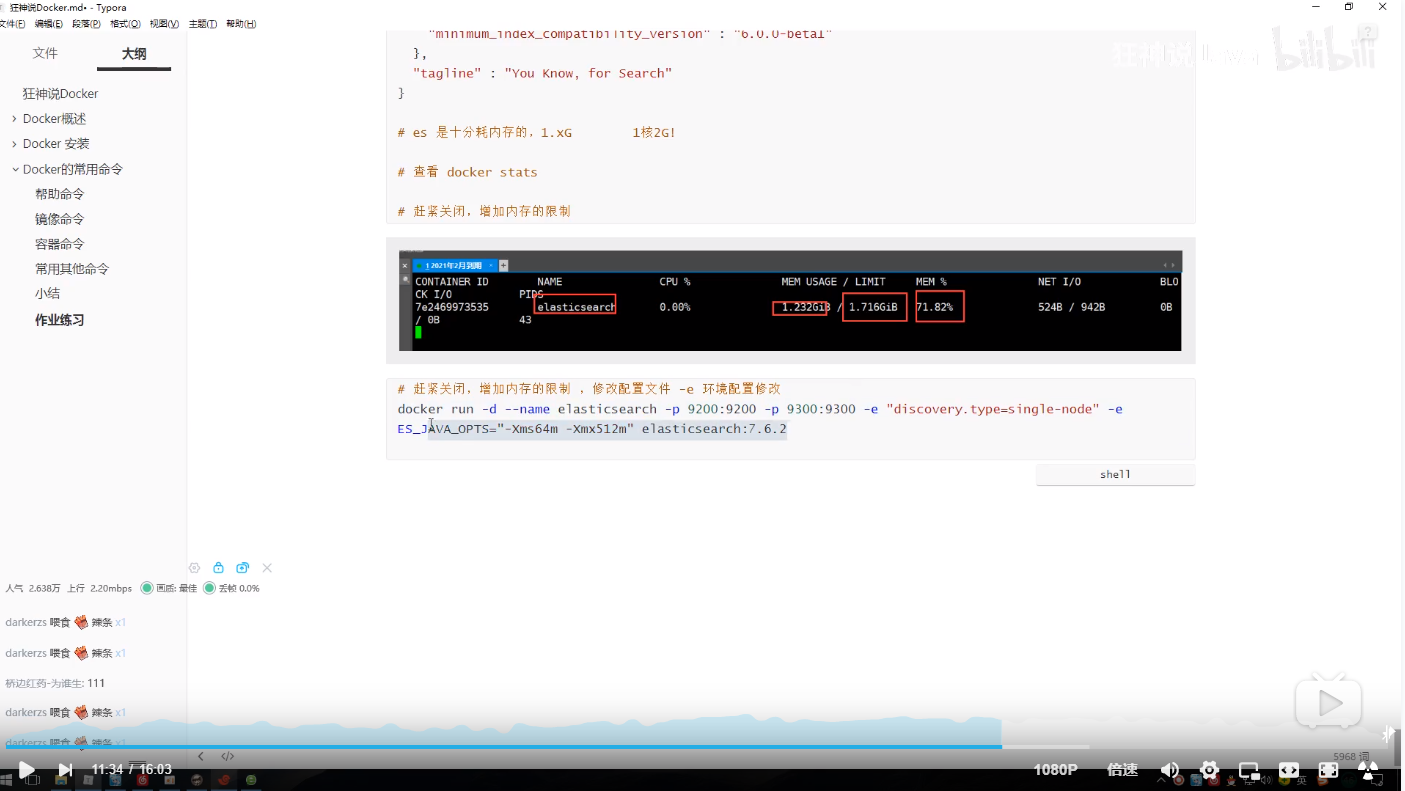1405x791 pixels.
Task: Open the 1080P quality selector
Action: (1055, 770)
